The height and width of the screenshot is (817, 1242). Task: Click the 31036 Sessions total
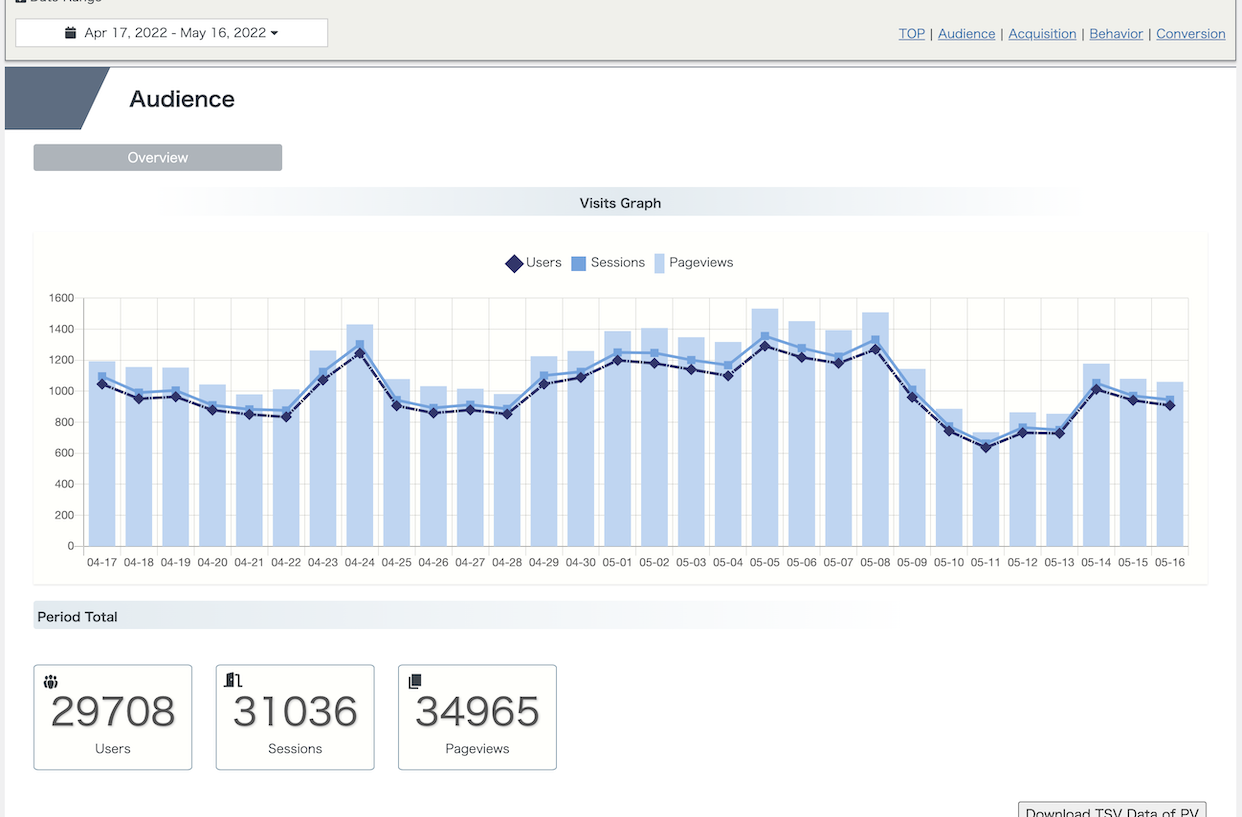coord(295,712)
